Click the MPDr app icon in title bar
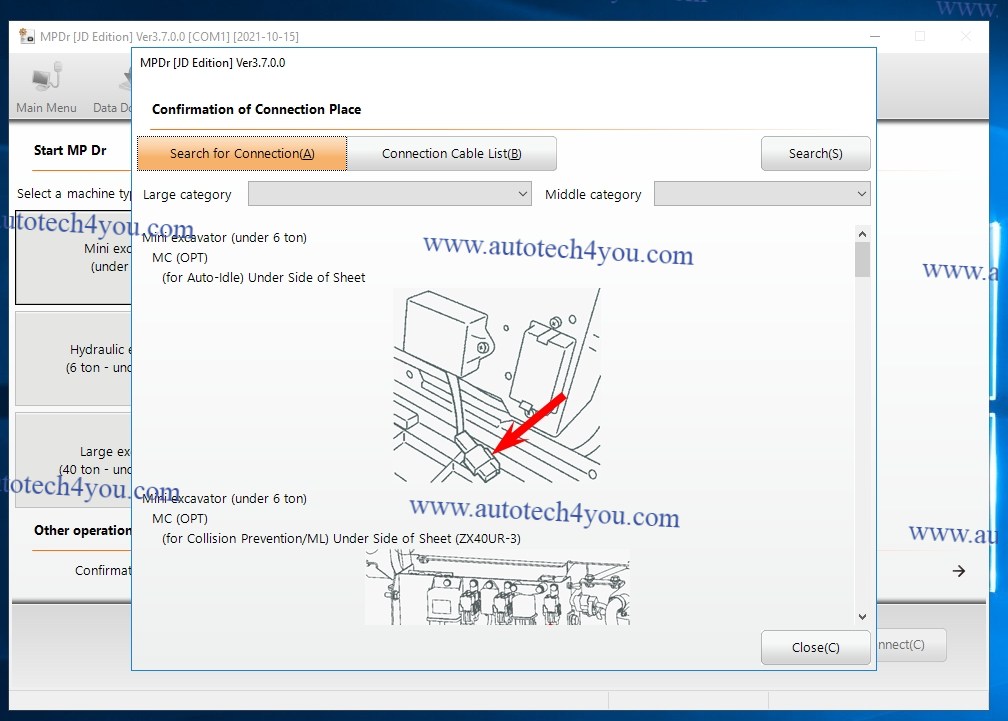Screen dimensions: 1008x721 point(27,37)
